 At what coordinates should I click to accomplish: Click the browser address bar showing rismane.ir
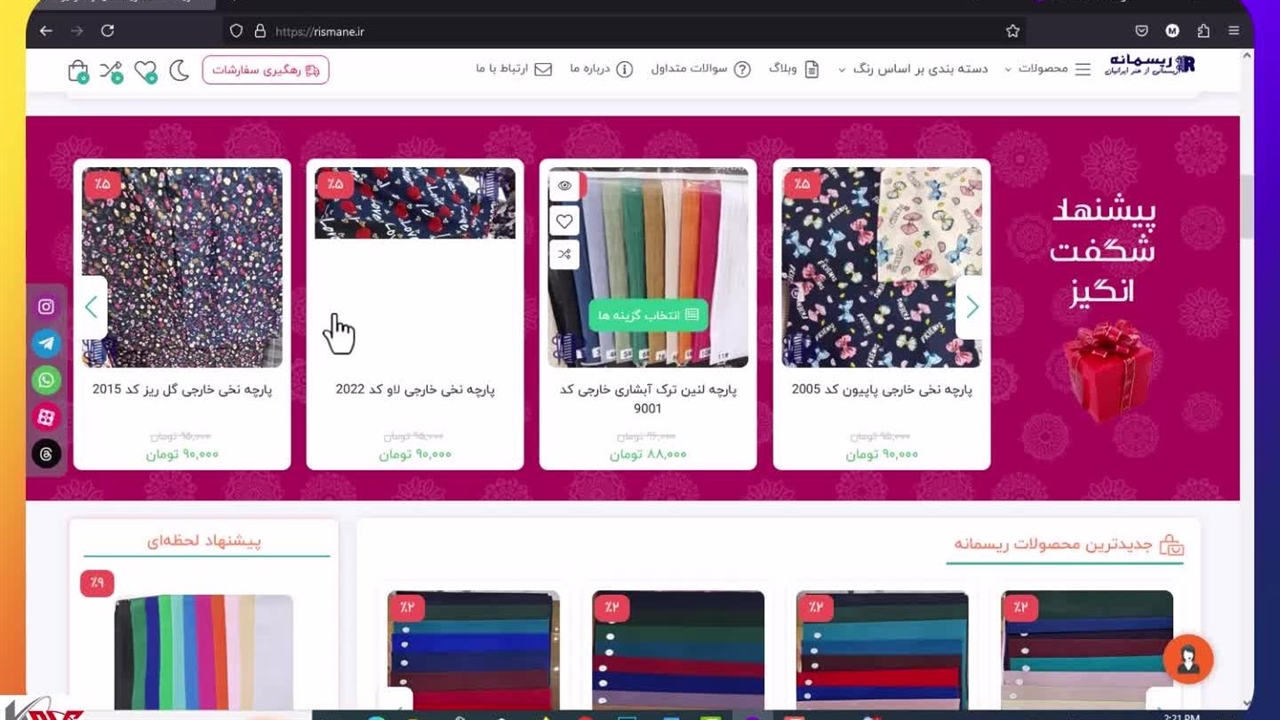point(620,31)
